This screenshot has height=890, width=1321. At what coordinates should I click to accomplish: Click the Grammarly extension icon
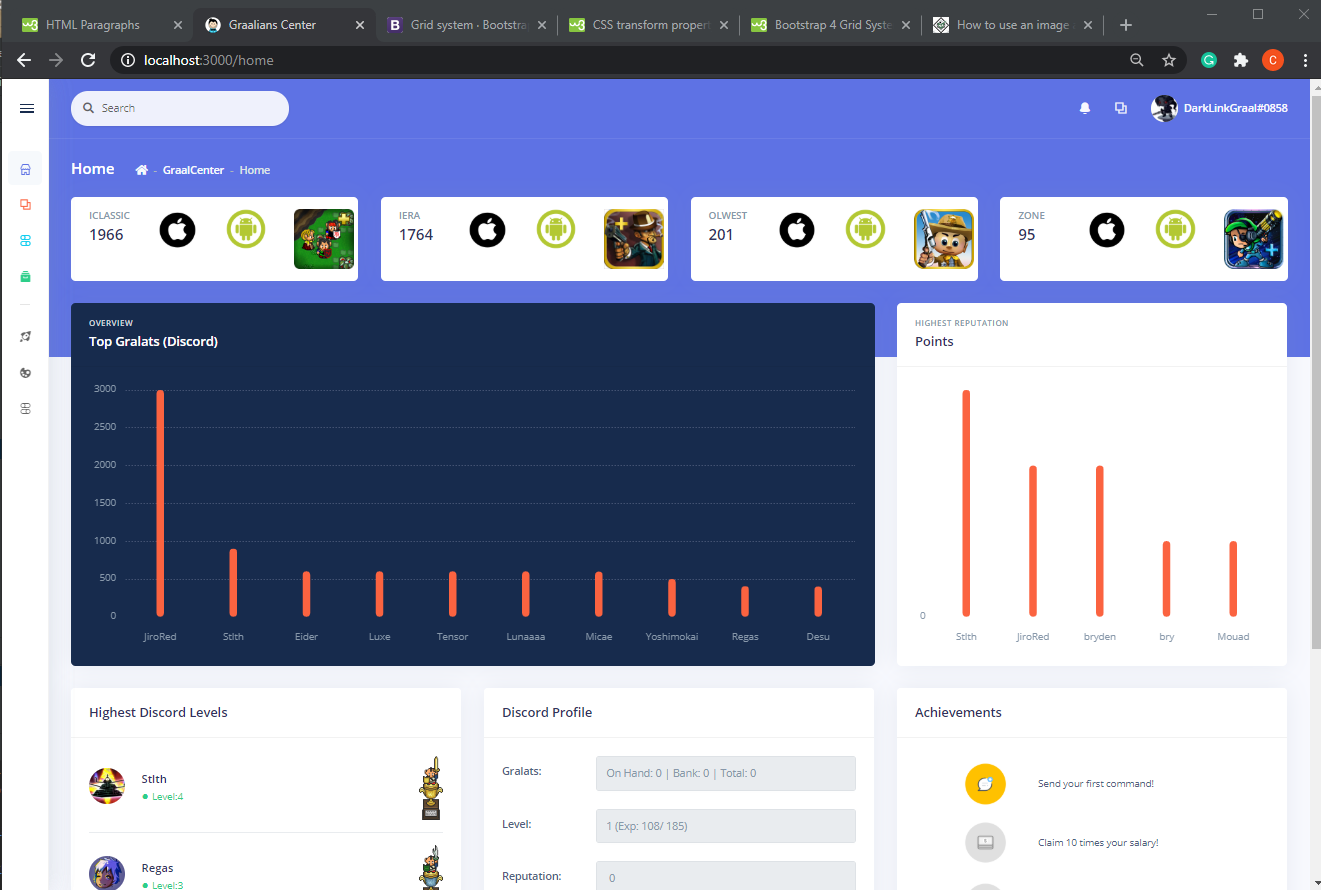pos(1209,60)
